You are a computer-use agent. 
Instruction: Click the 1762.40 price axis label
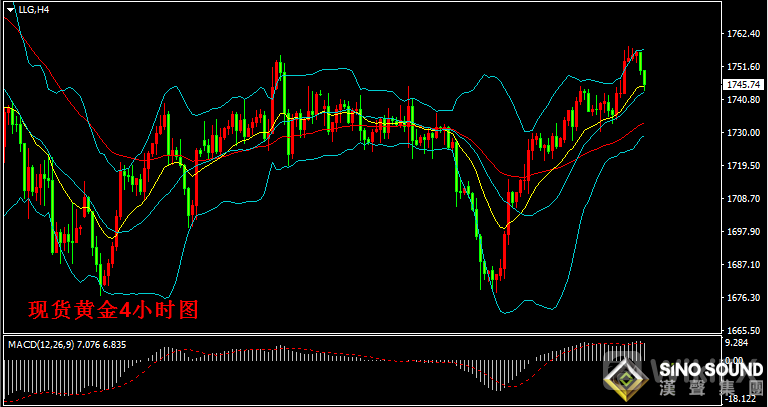click(x=741, y=34)
